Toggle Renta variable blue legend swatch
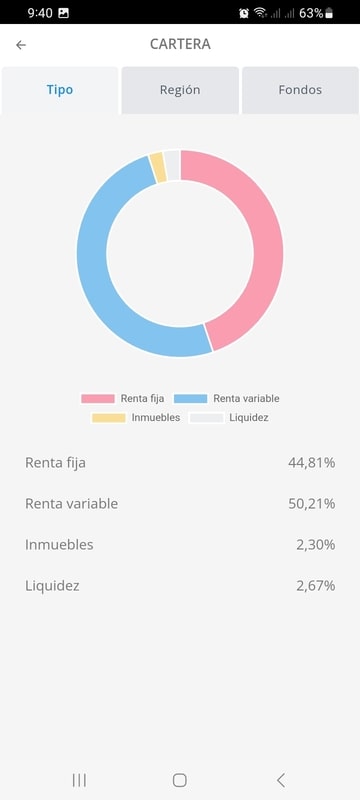Screen dimensions: 360x800 pyautogui.click(x=191, y=399)
